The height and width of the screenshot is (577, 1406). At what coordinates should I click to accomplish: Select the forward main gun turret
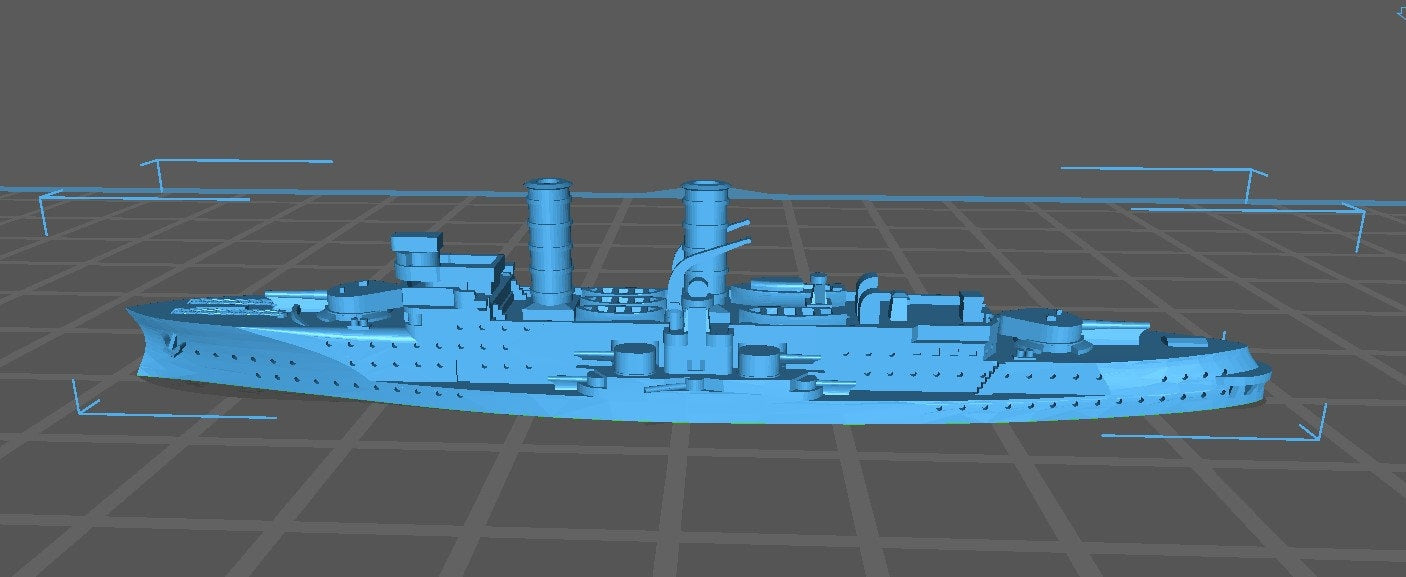click(366, 299)
